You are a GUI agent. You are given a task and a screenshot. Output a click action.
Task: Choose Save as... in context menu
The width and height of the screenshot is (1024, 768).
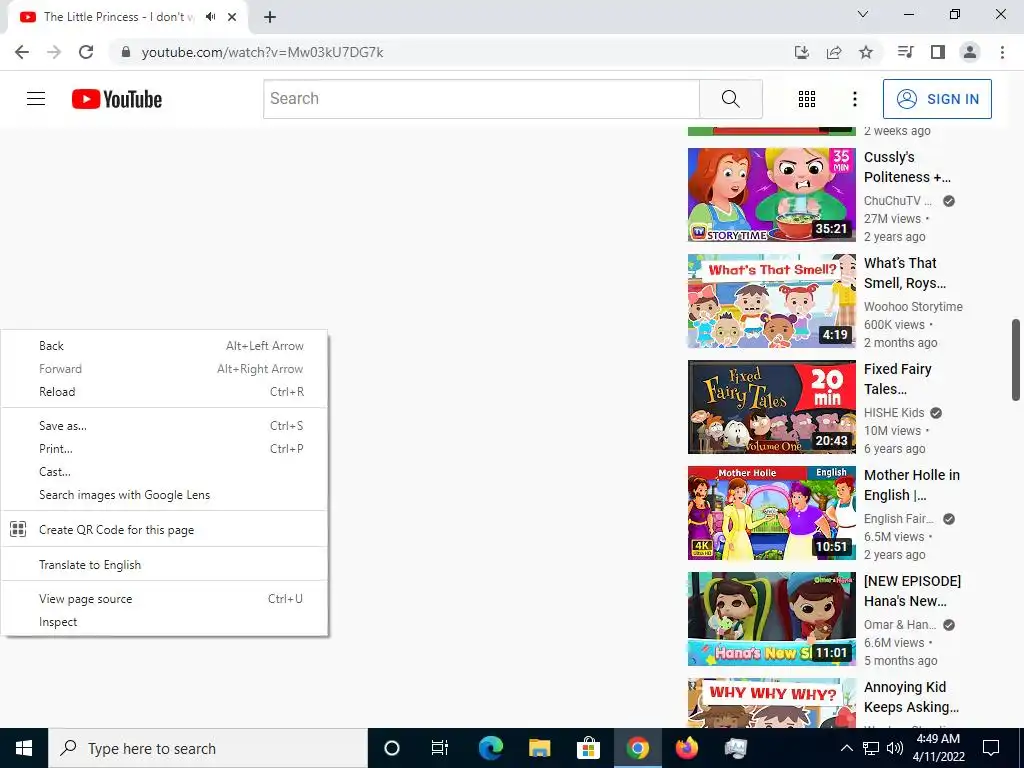165,426
